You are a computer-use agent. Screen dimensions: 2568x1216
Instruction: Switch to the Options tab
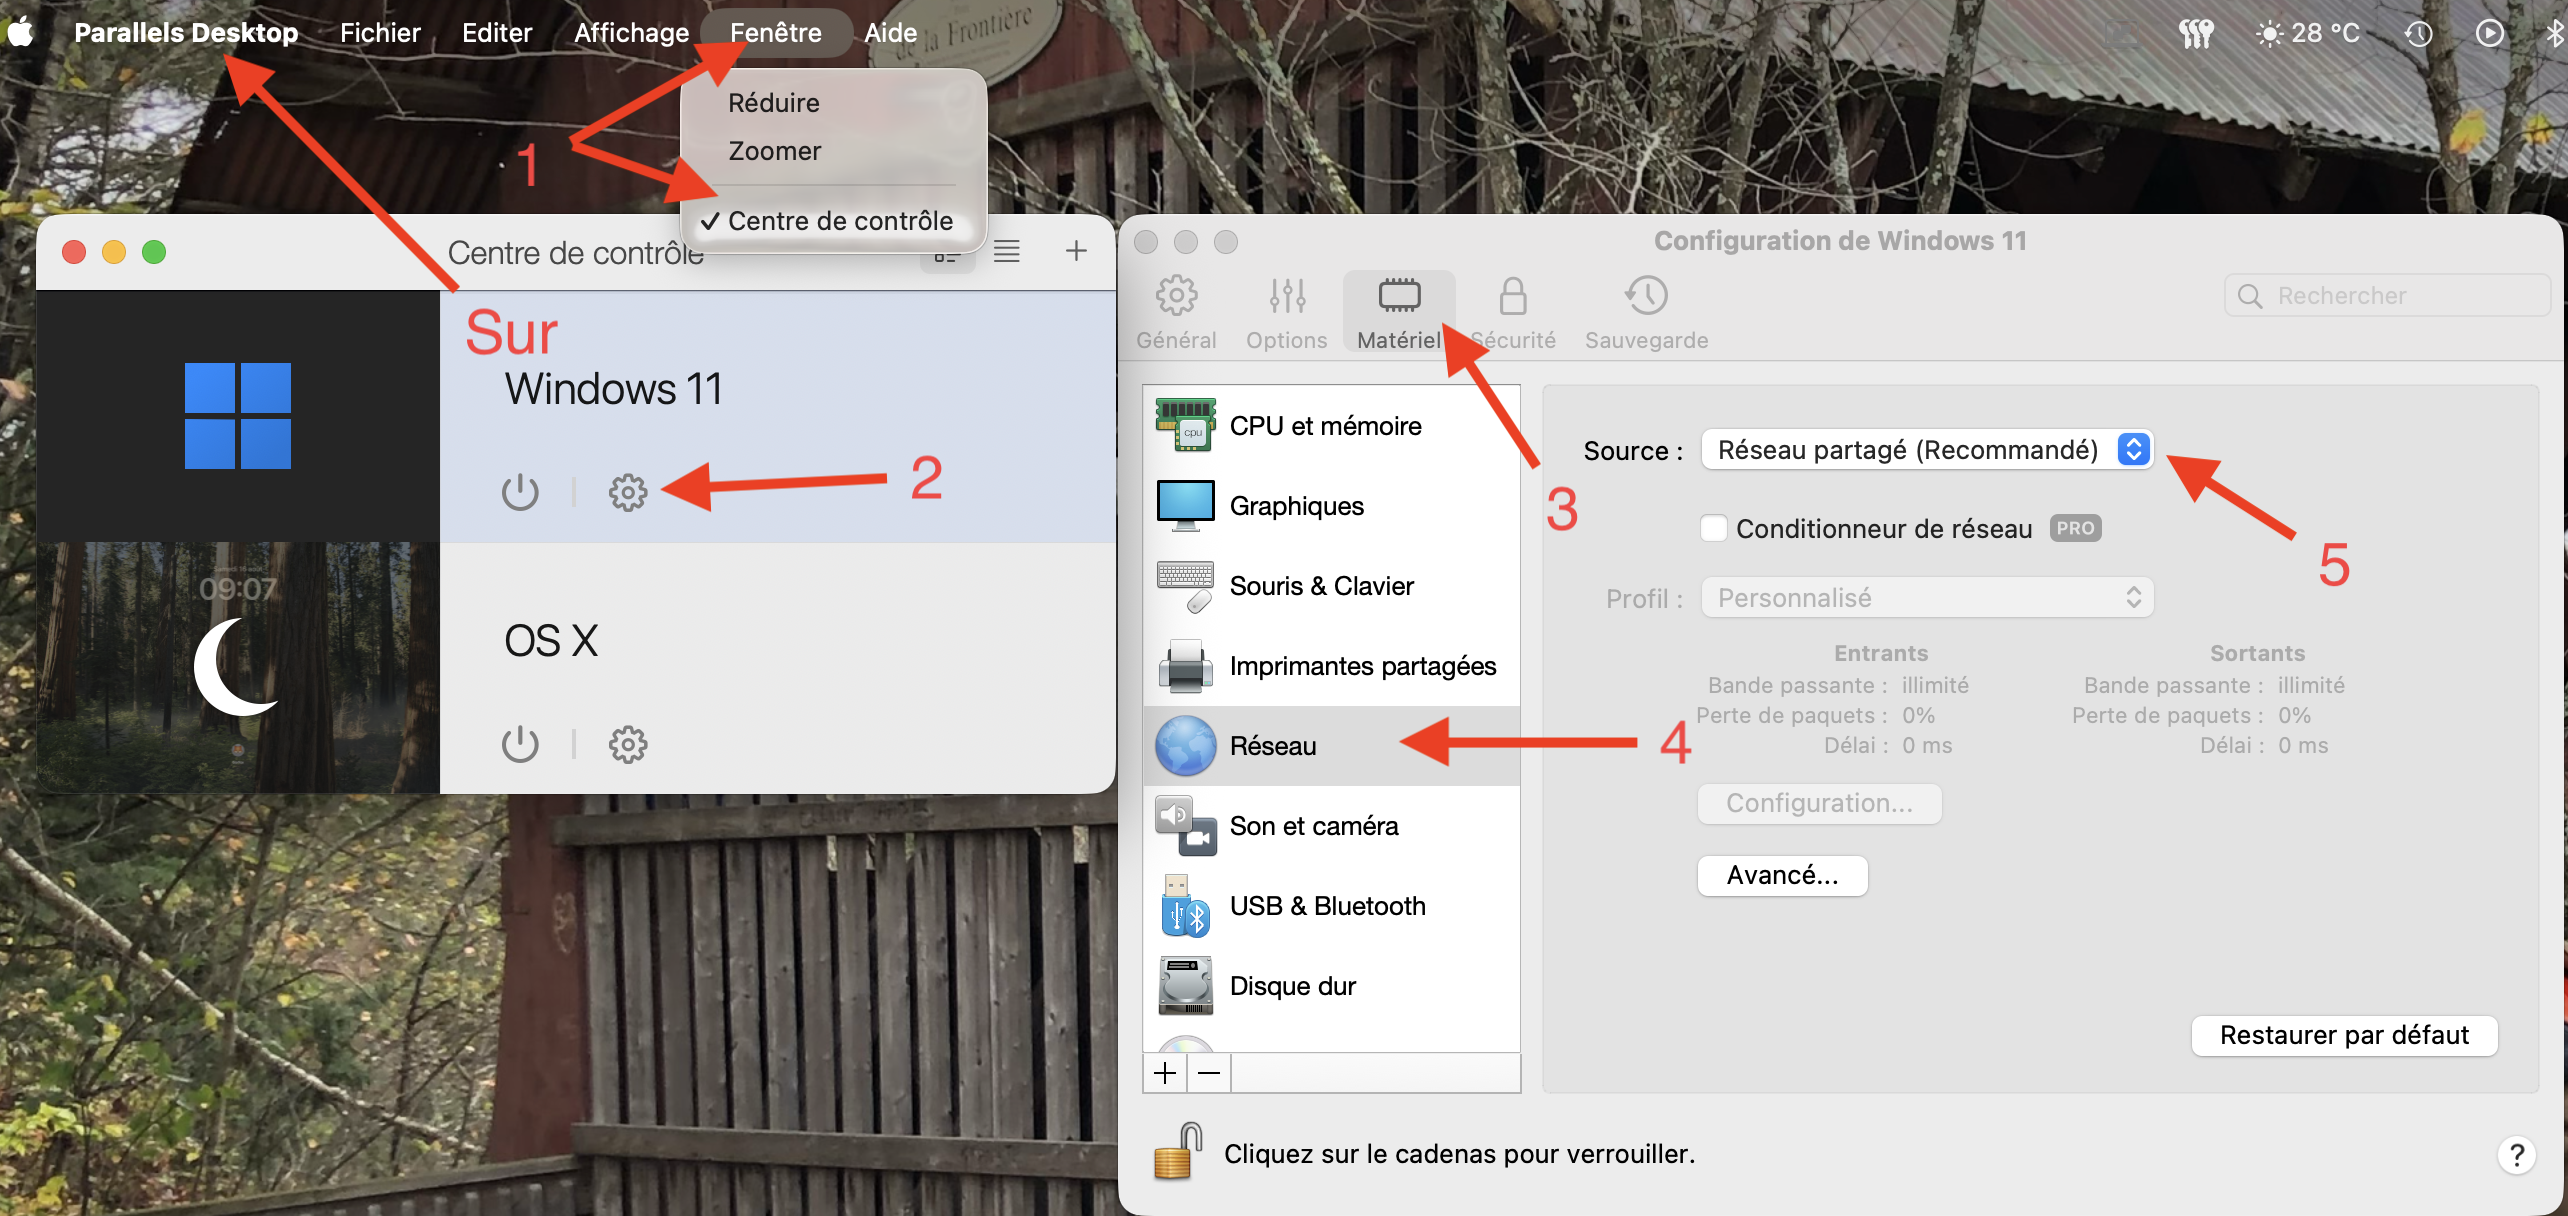(1286, 313)
